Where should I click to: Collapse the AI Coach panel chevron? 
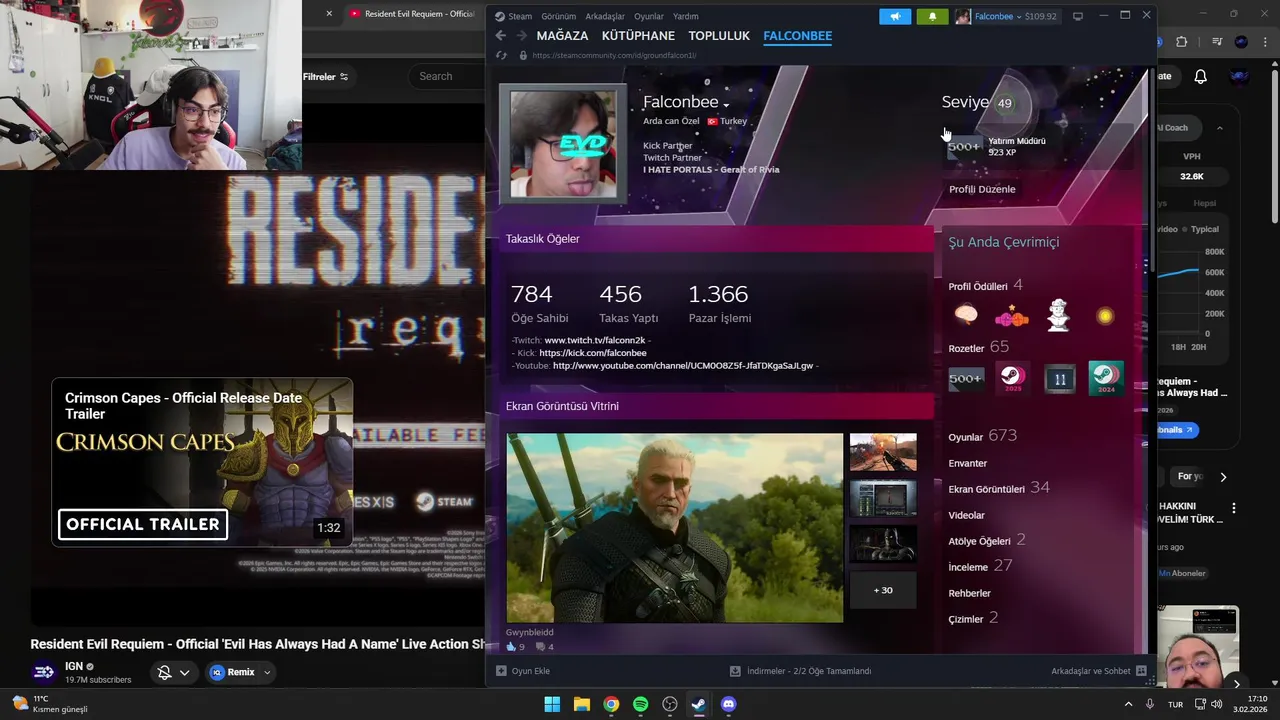coord(1220,128)
